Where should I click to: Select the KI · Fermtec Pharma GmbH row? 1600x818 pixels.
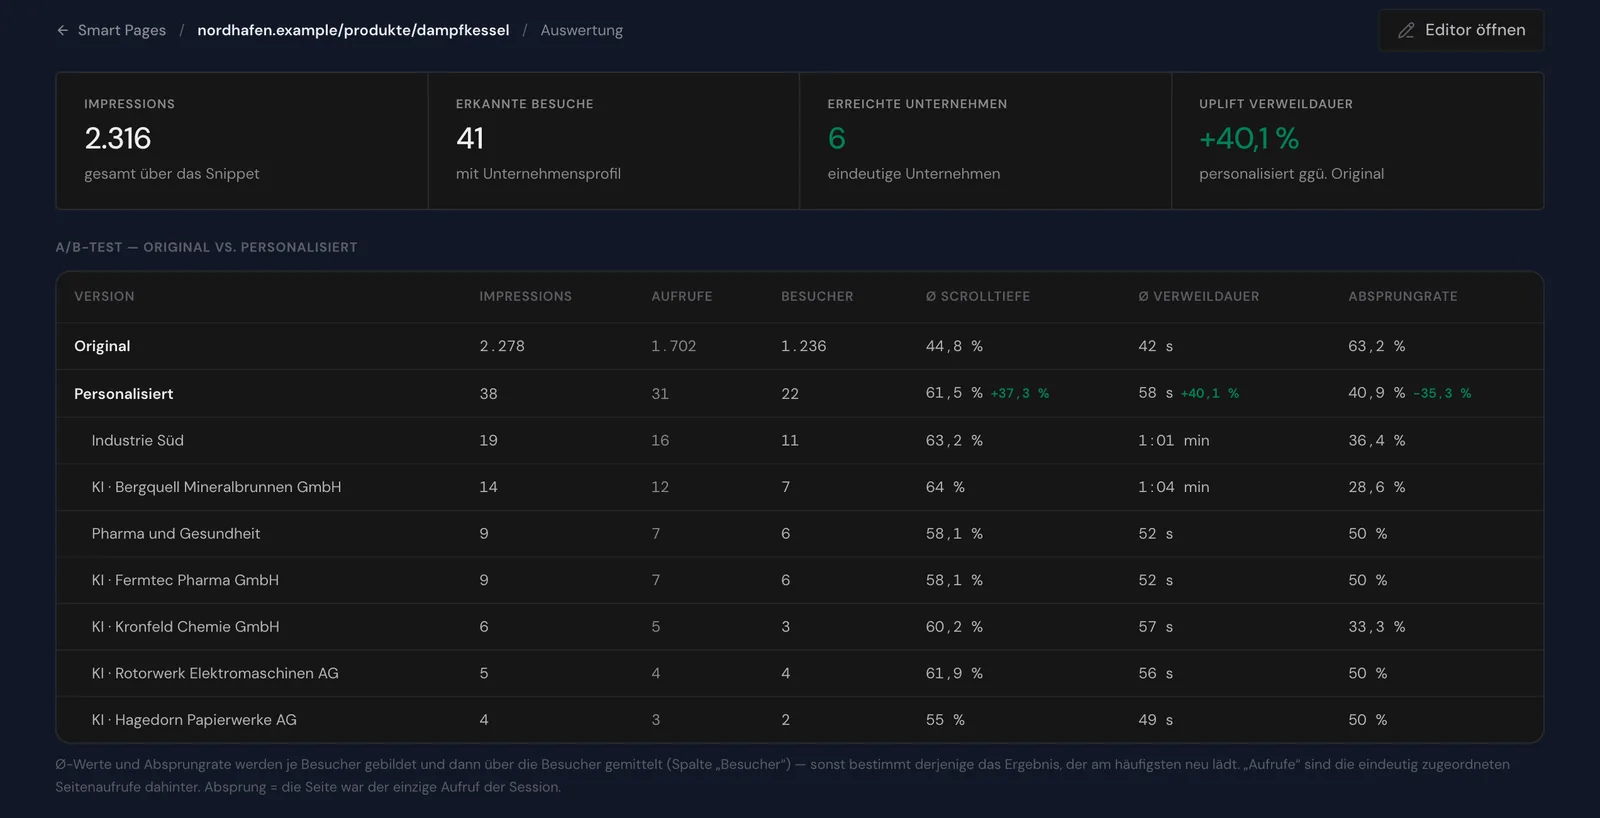point(800,580)
